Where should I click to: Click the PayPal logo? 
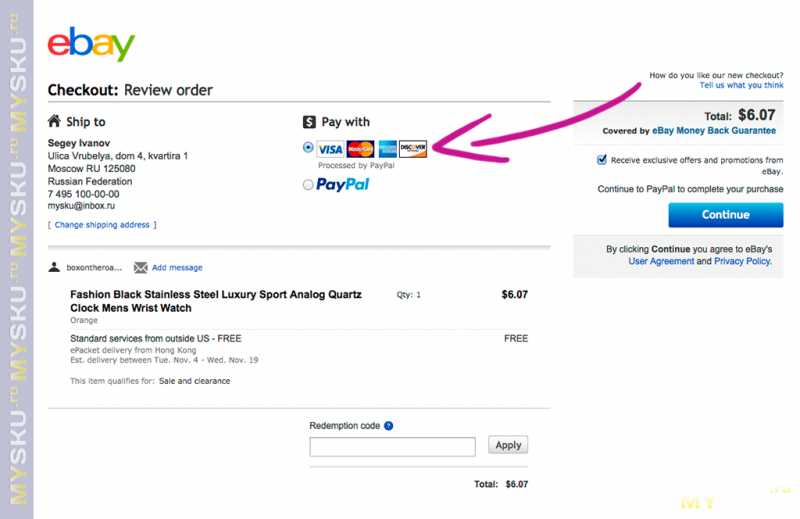click(342, 185)
